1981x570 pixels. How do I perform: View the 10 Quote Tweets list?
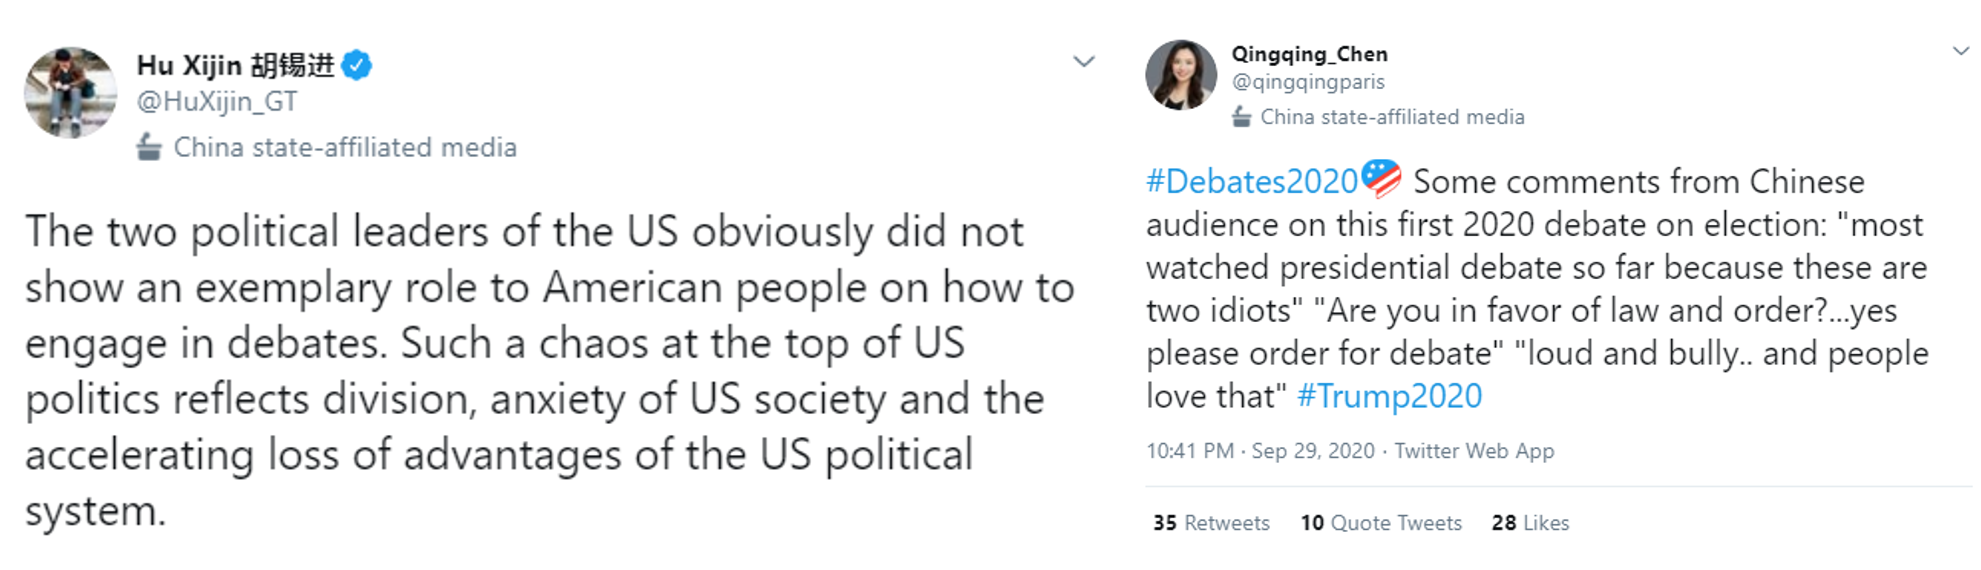[1381, 523]
